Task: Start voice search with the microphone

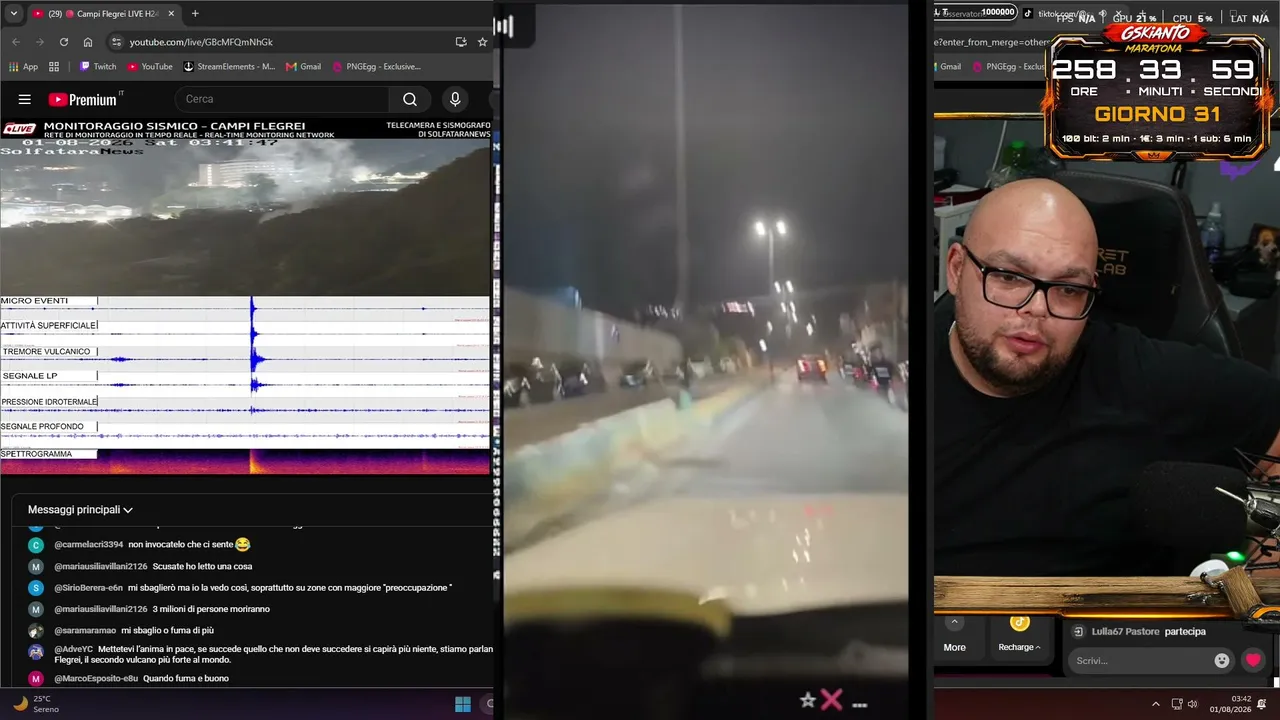Action: coord(455,99)
